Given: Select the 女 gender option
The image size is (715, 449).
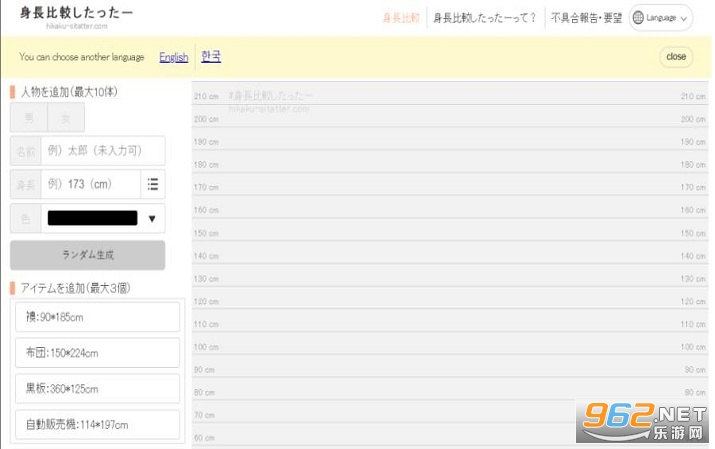Looking at the screenshot, I should point(66,118).
